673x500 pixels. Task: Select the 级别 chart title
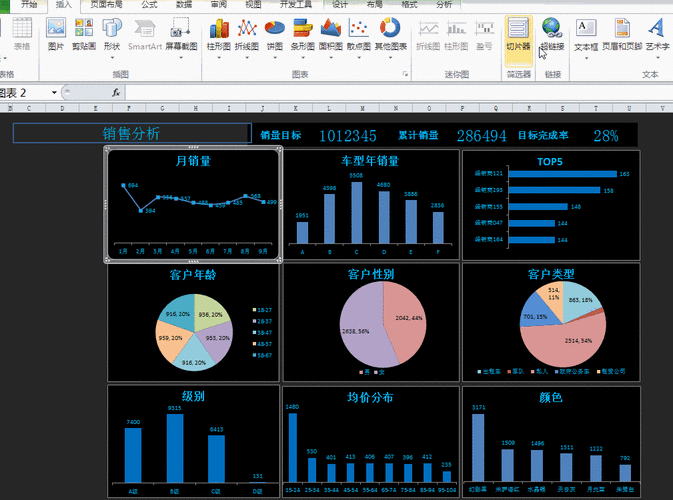(x=193, y=396)
